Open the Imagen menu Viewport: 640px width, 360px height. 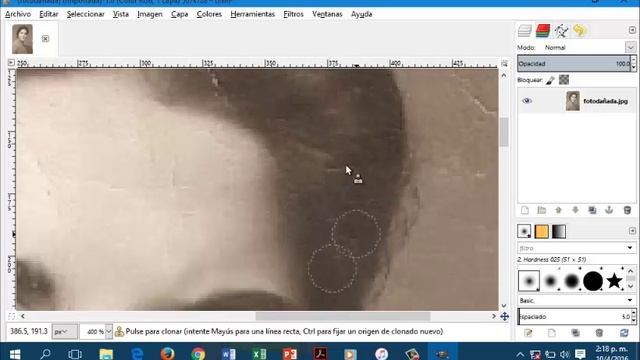[x=150, y=14]
